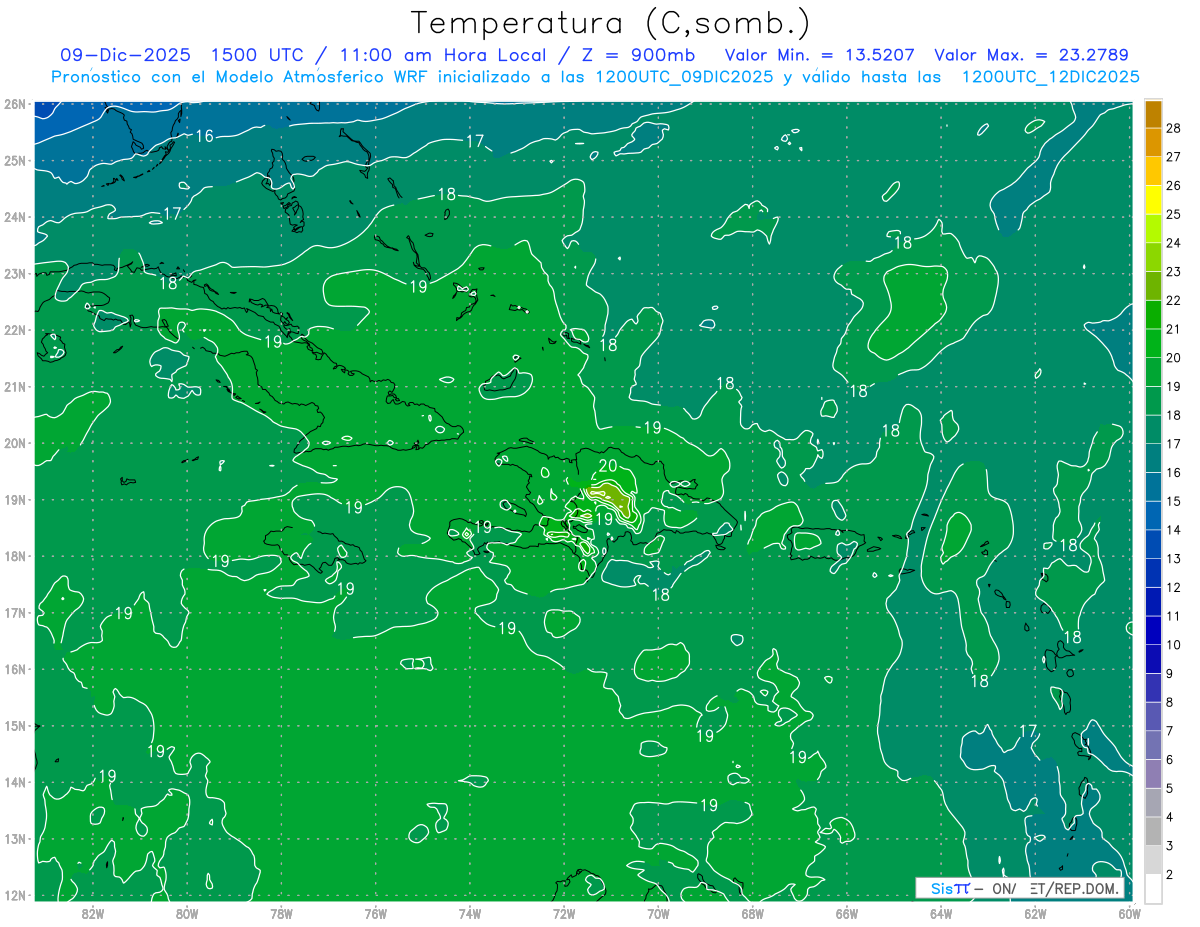Click the '16' contour label on the map

click(x=204, y=136)
